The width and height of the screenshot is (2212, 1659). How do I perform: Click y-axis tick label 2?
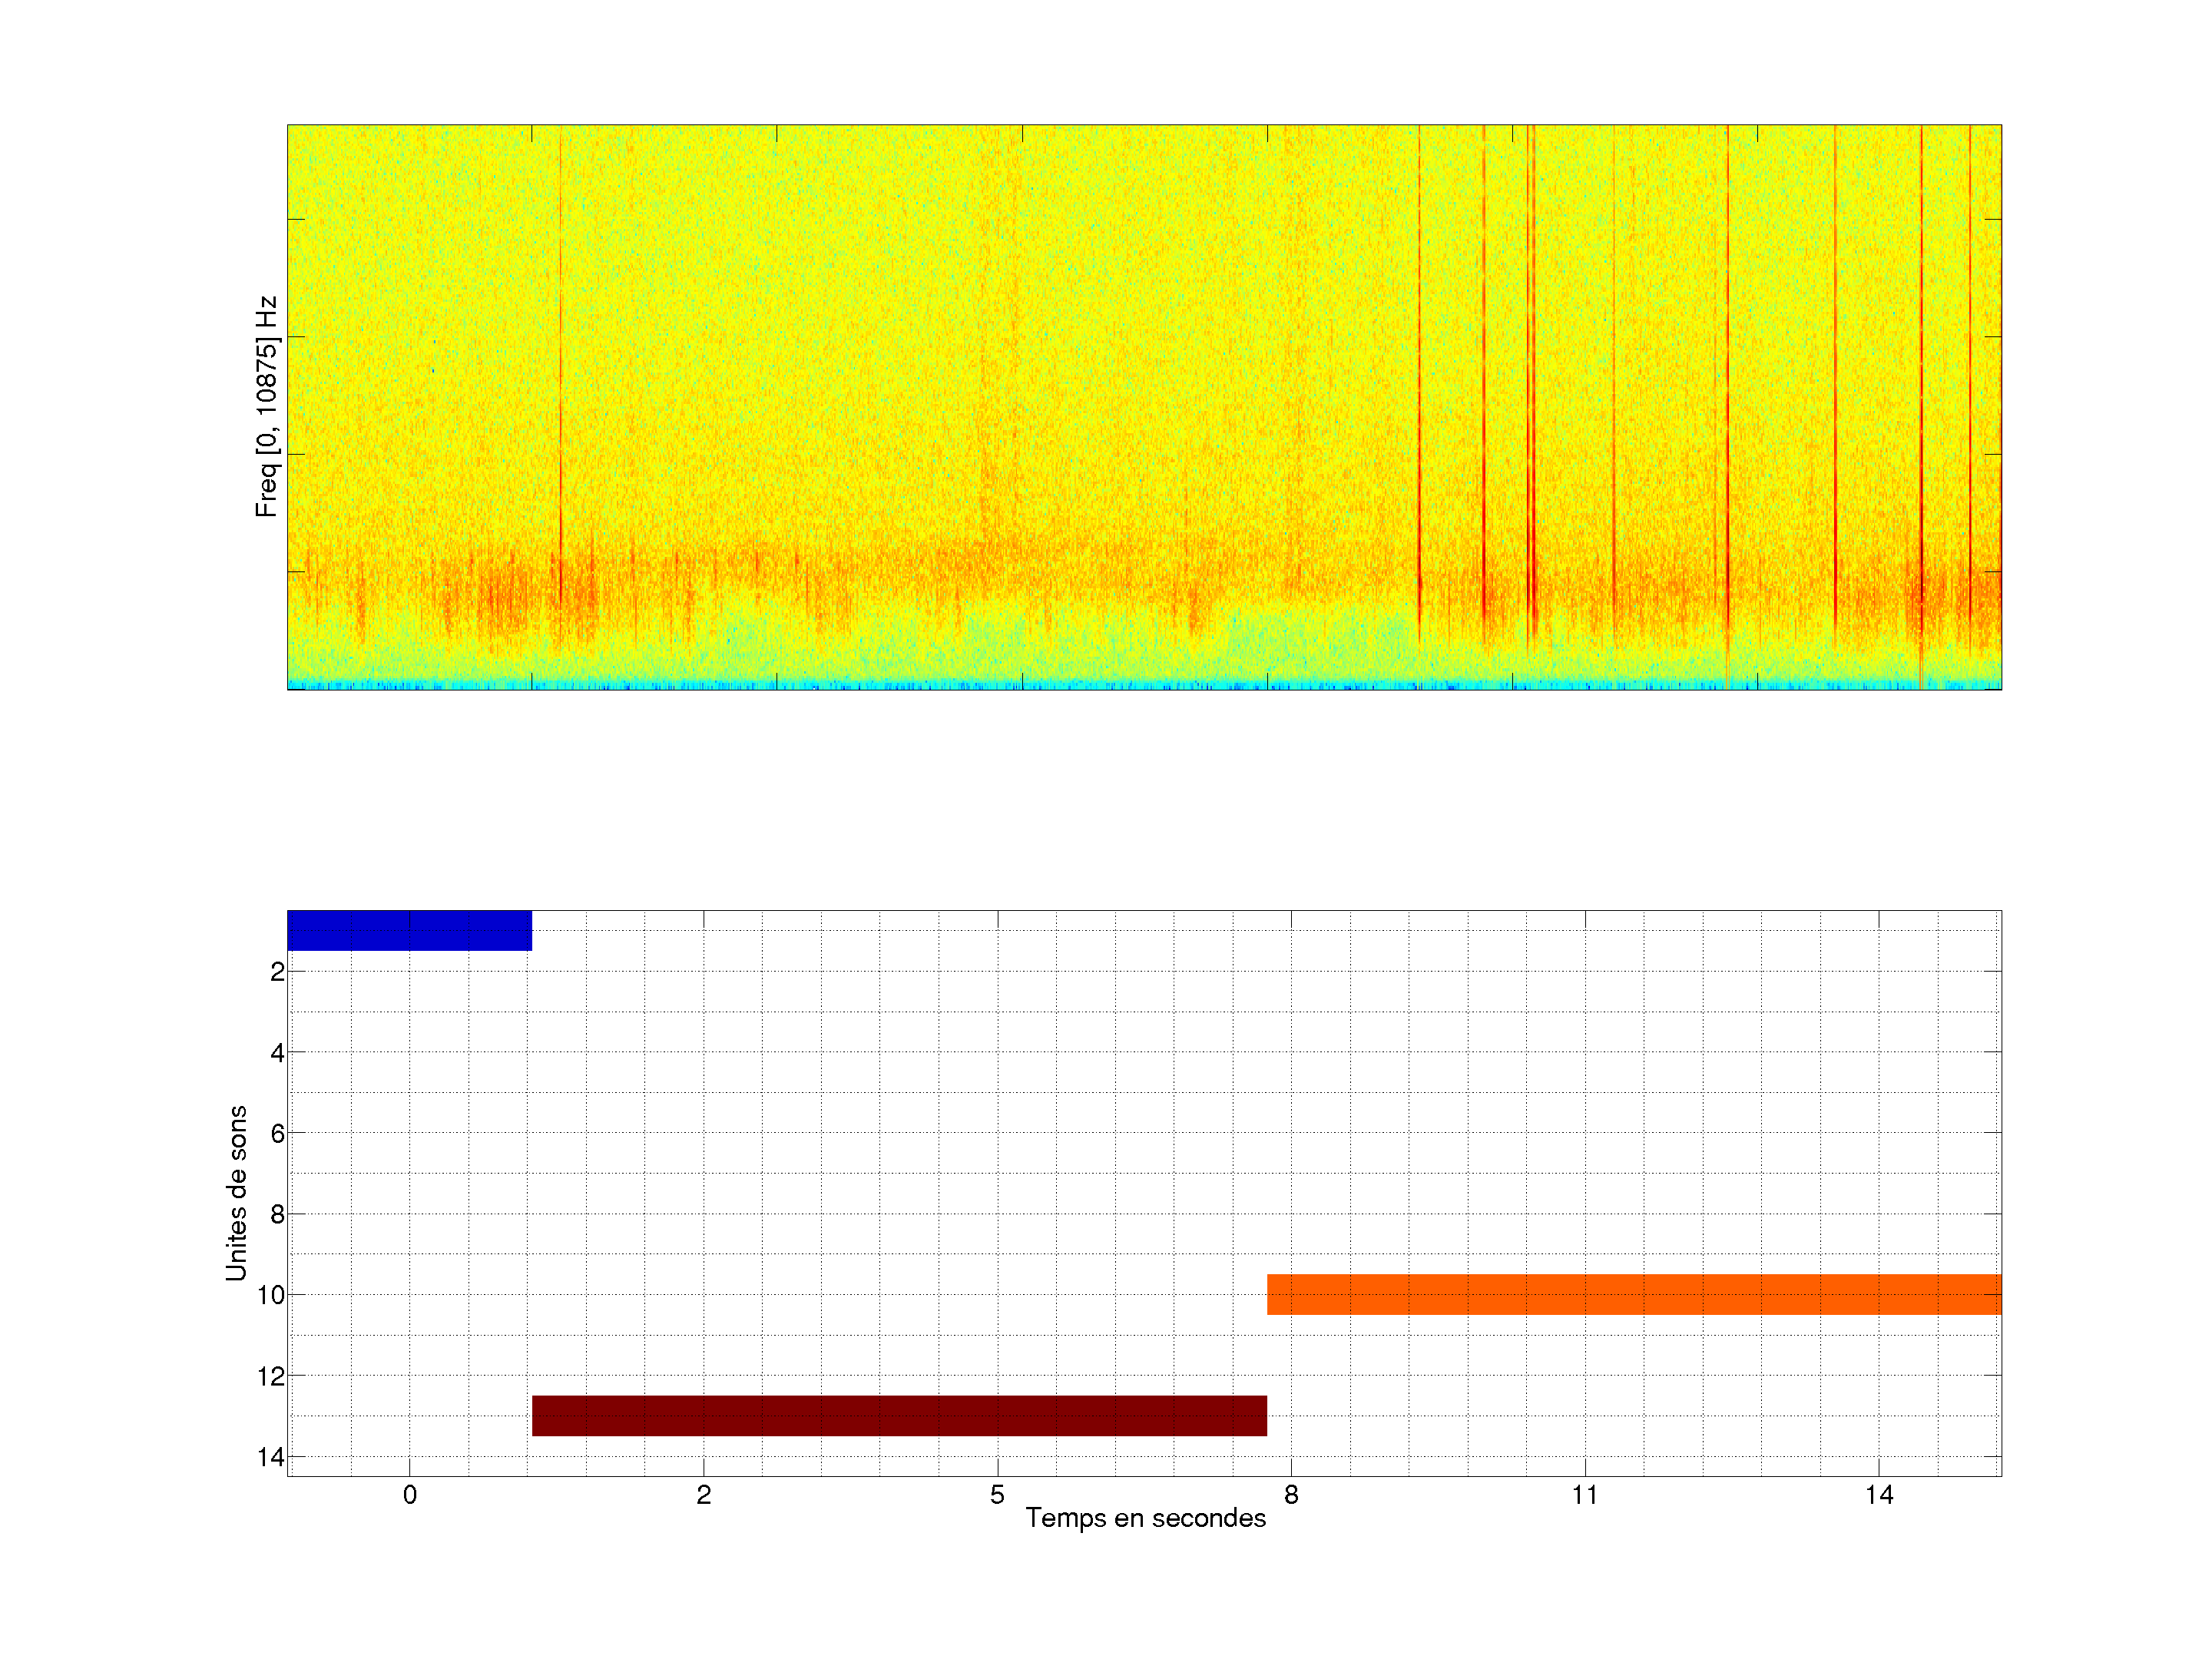[x=277, y=972]
